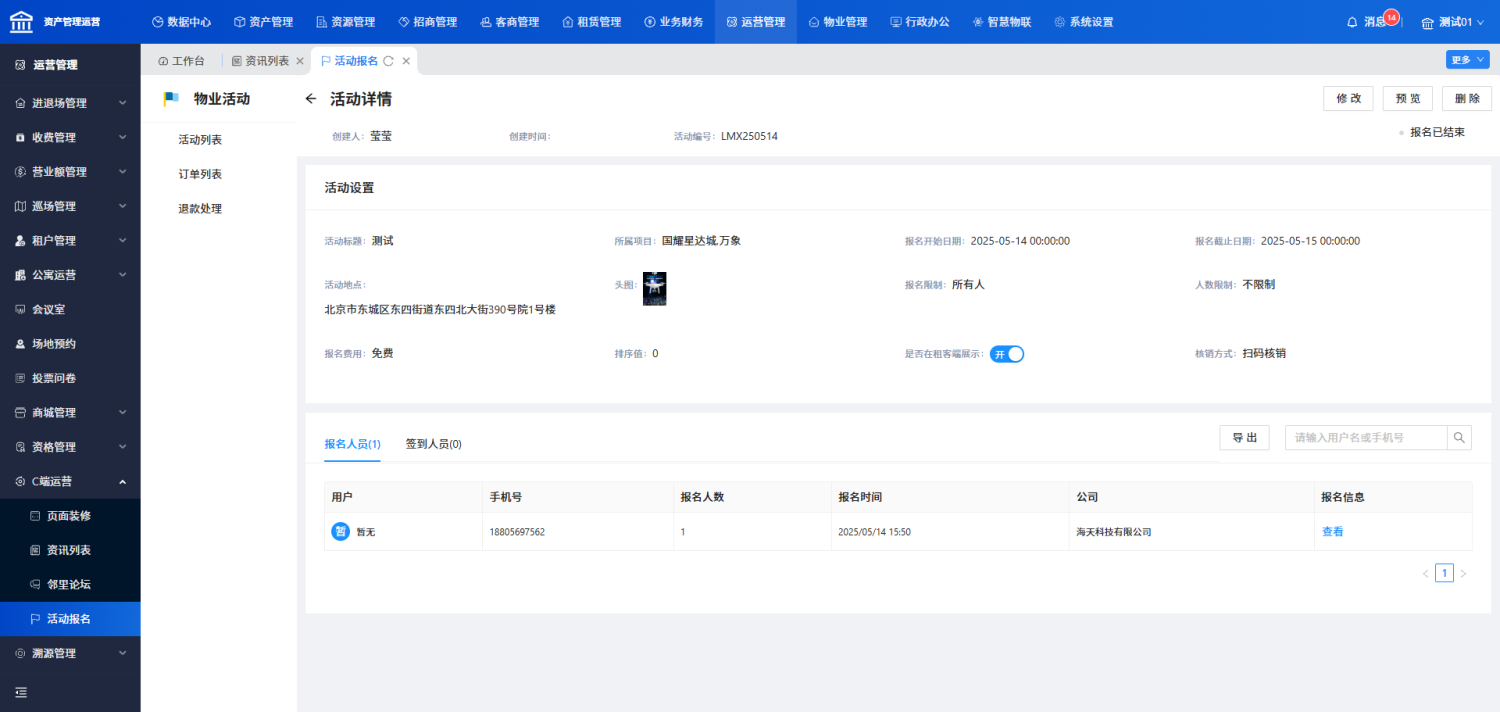Close the 活动报名 tab
This screenshot has width=1500, height=712.
(406, 61)
